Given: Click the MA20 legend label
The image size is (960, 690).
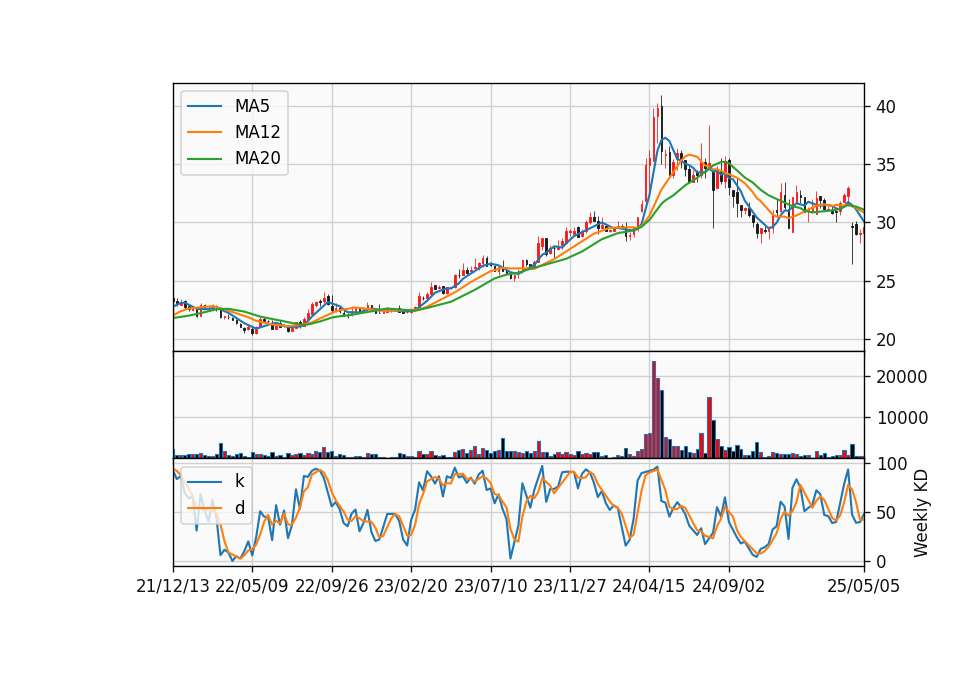Looking at the screenshot, I should click(257, 158).
